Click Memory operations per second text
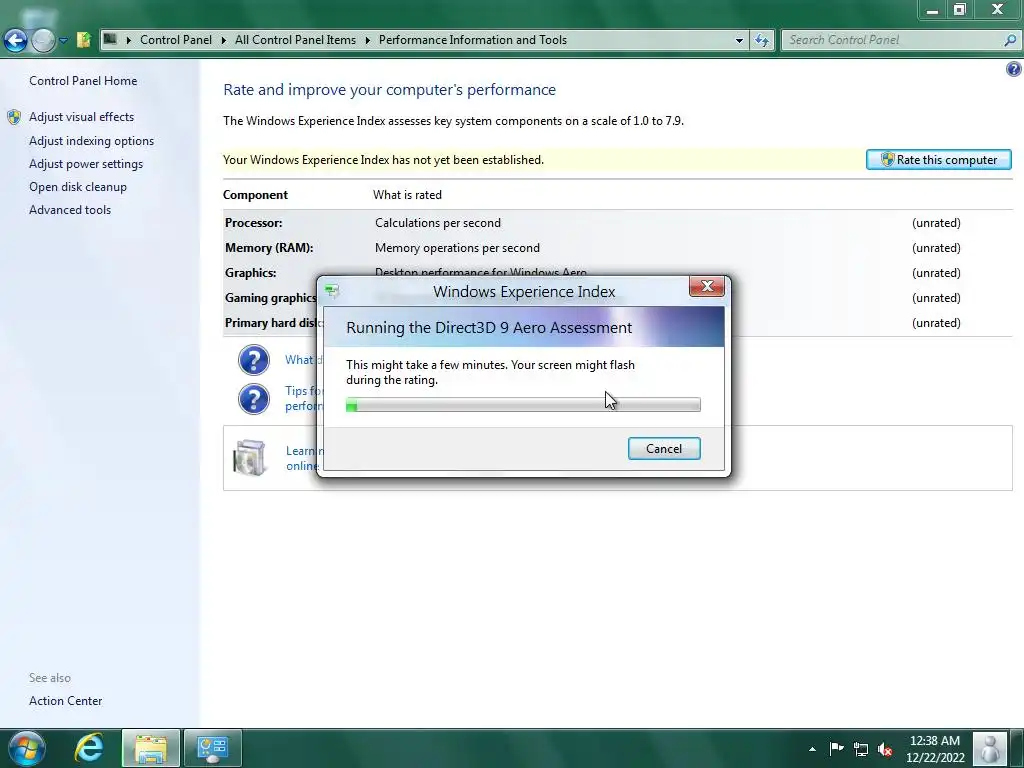Image resolution: width=1024 pixels, height=768 pixels. click(x=458, y=248)
